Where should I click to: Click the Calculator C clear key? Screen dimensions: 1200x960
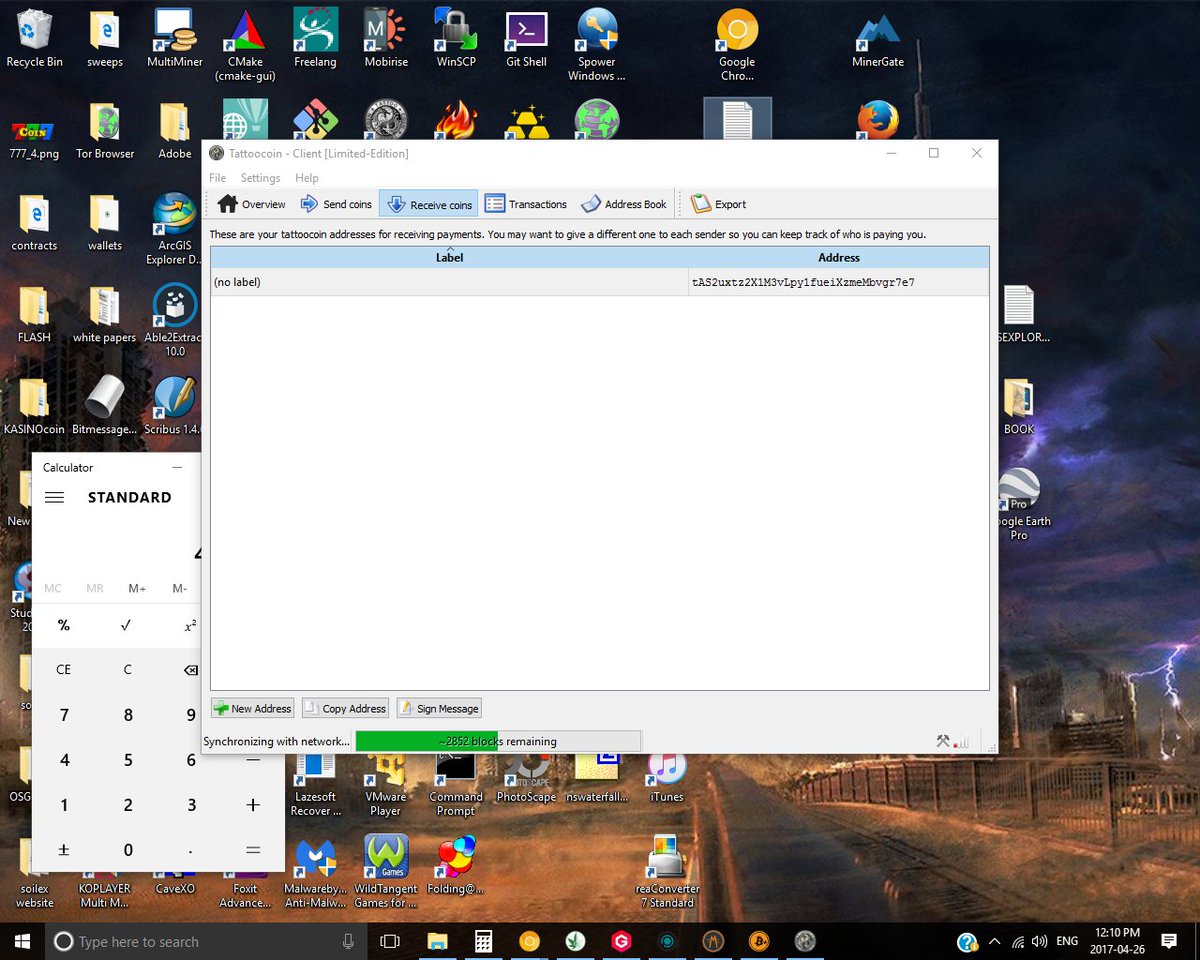click(127, 669)
